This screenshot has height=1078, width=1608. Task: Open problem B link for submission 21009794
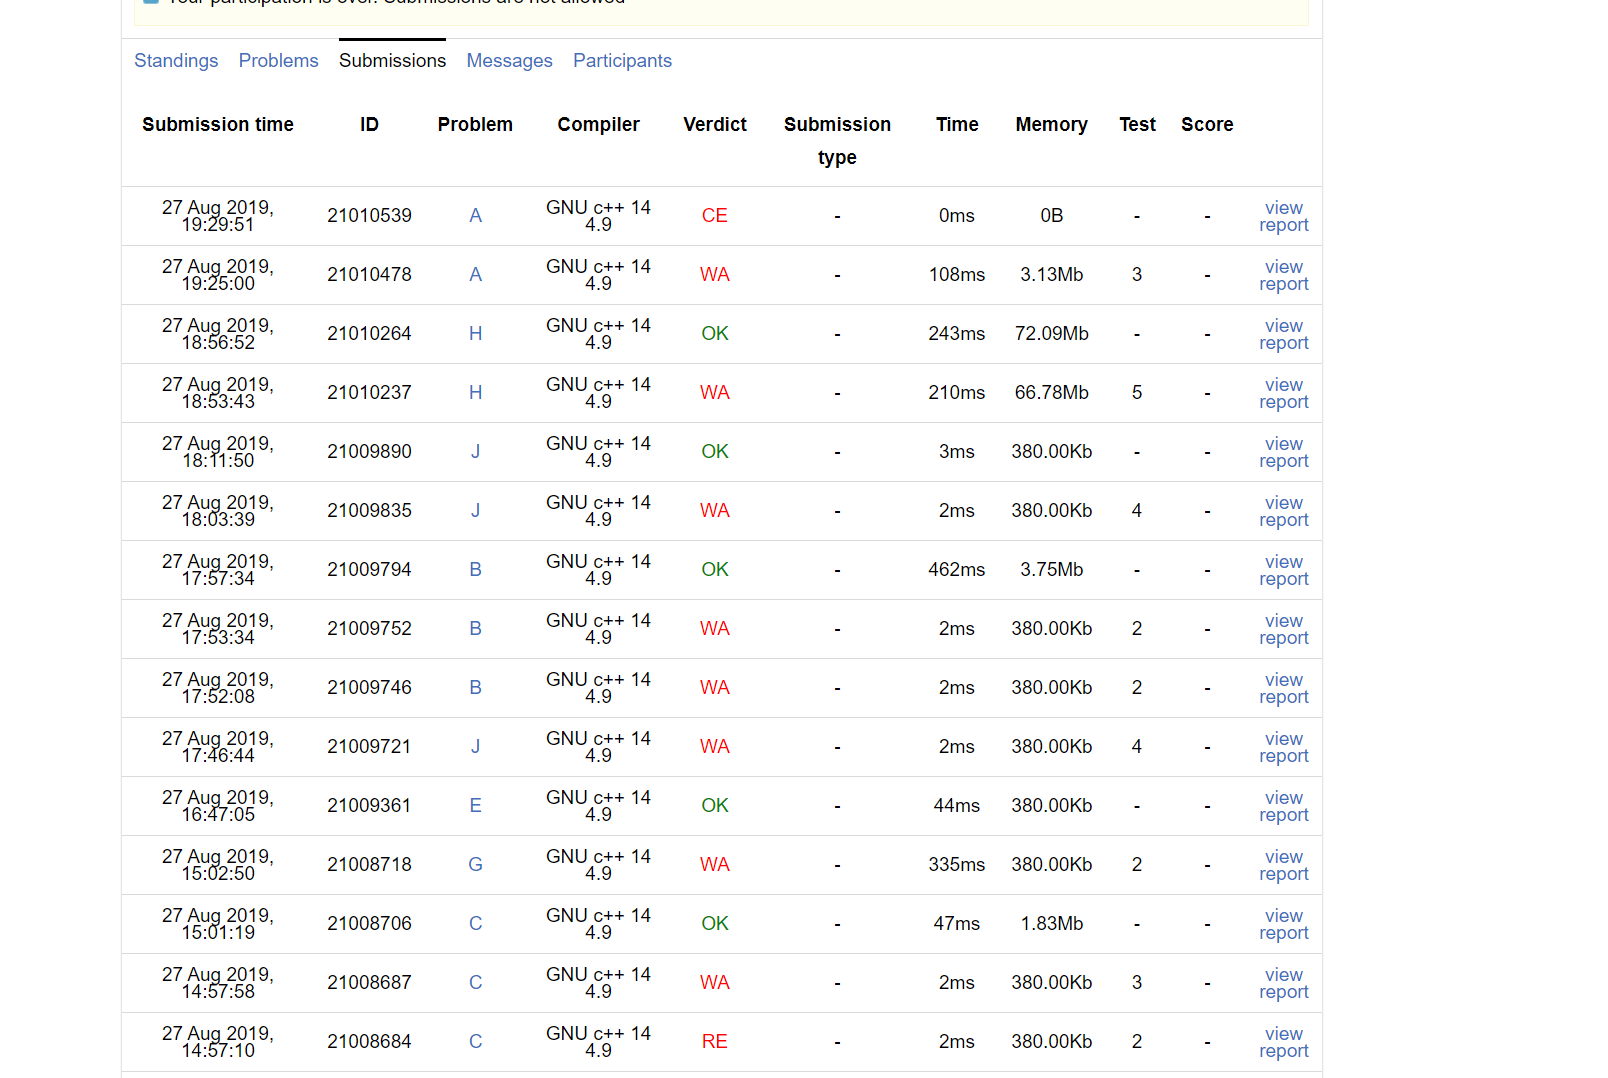click(x=475, y=570)
